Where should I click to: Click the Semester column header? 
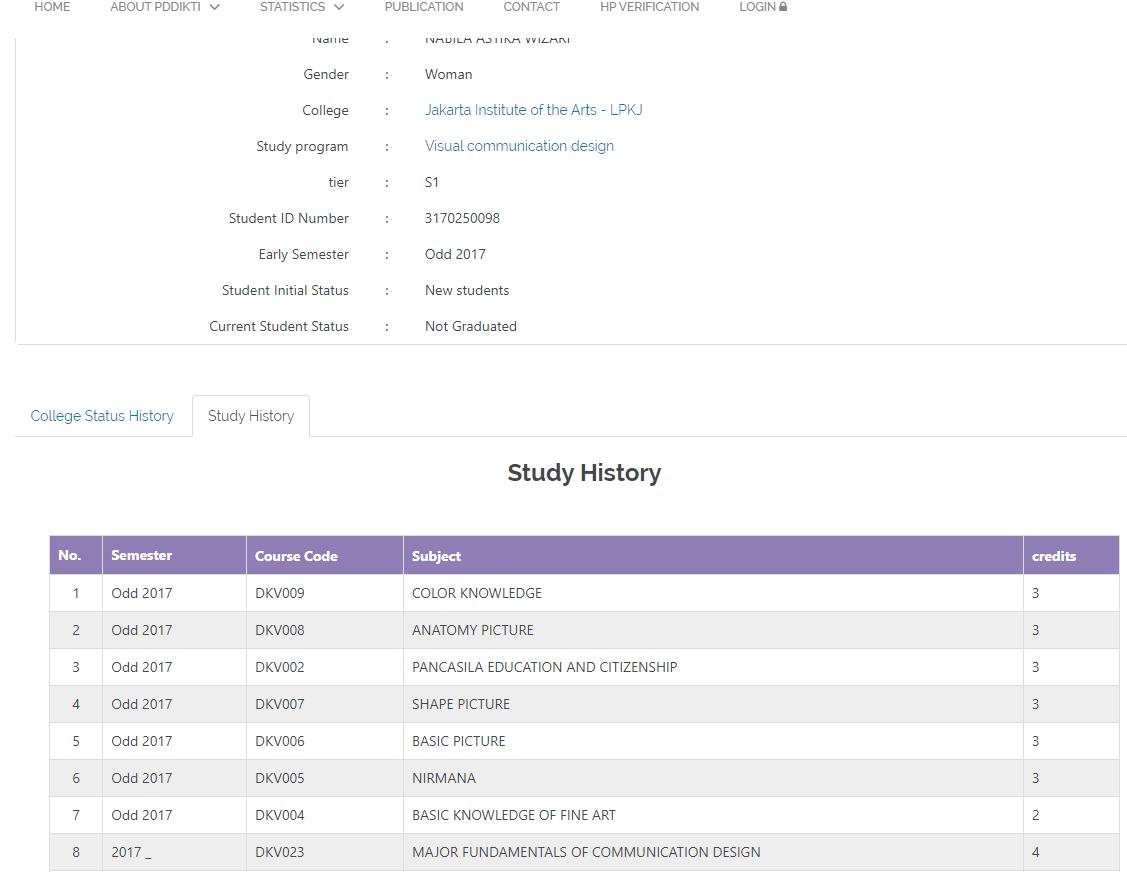175,555
